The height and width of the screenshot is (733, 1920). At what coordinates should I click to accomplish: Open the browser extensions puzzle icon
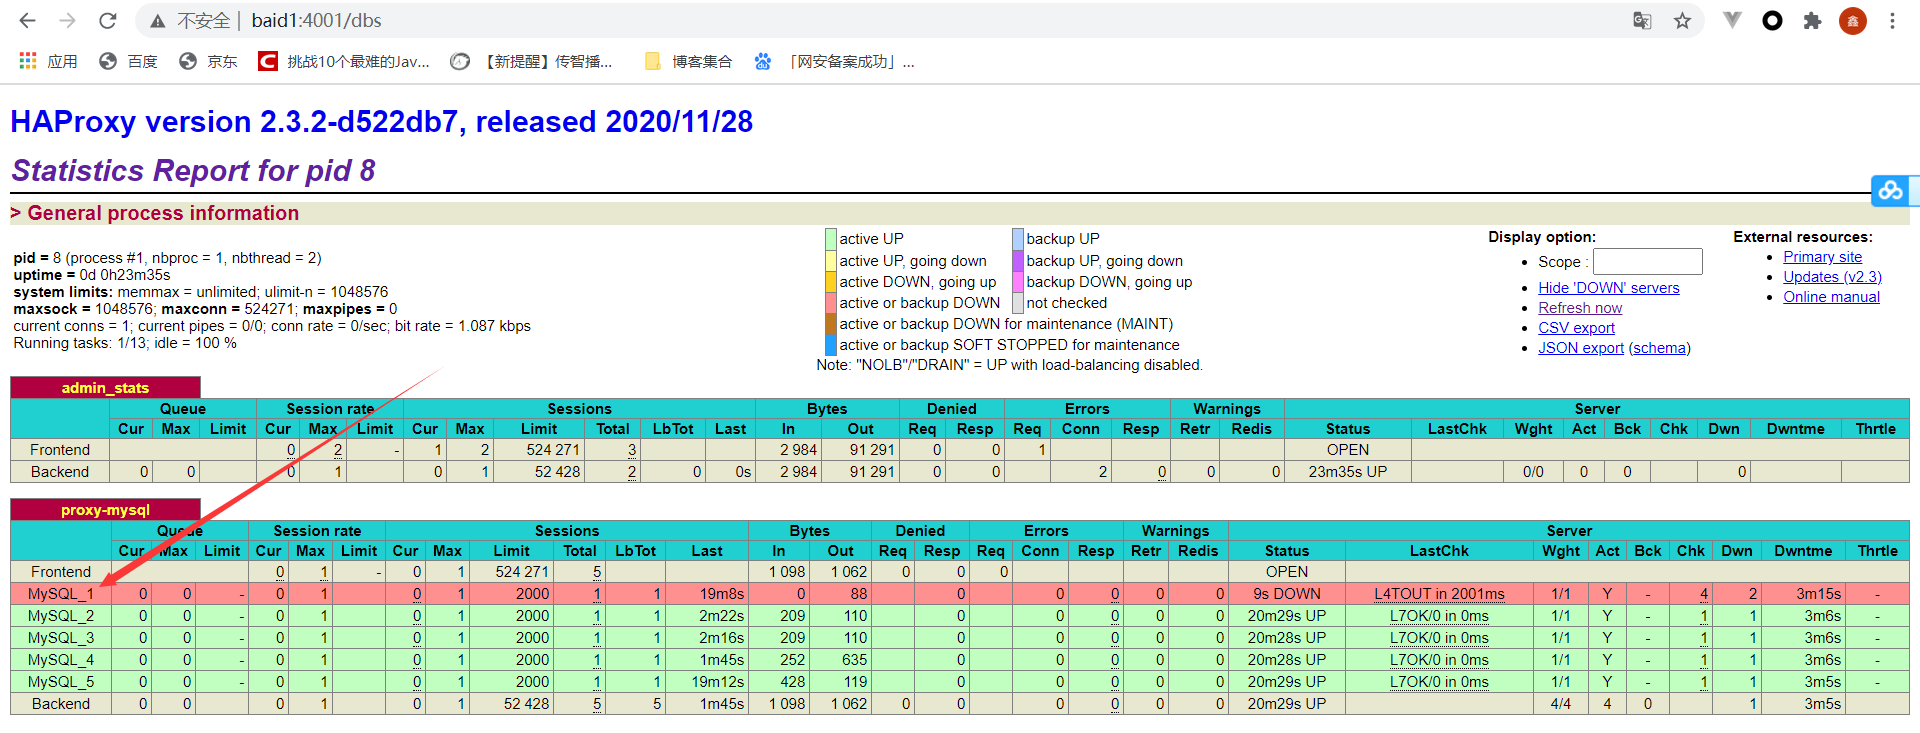coord(1812,21)
